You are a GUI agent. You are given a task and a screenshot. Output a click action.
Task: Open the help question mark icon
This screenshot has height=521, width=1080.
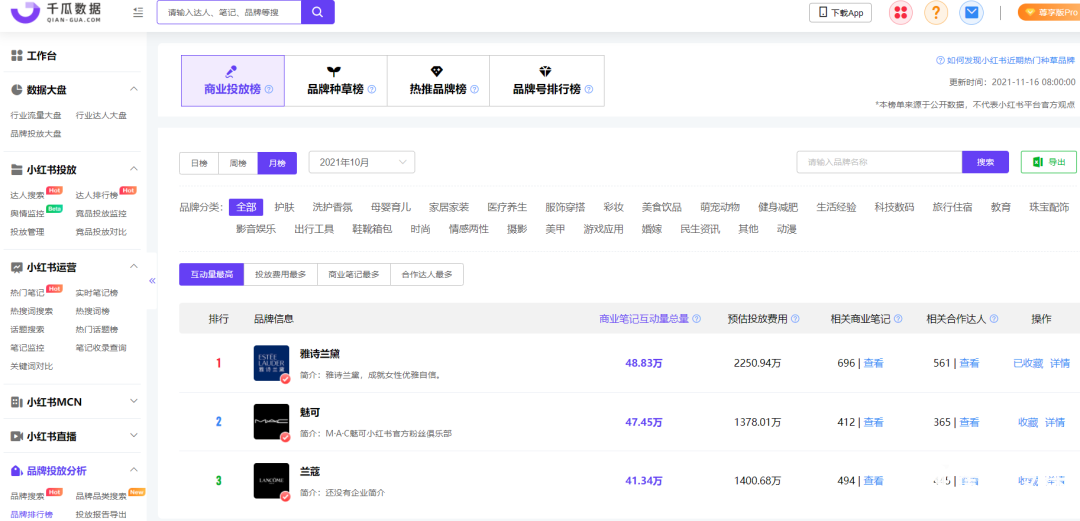tap(936, 12)
